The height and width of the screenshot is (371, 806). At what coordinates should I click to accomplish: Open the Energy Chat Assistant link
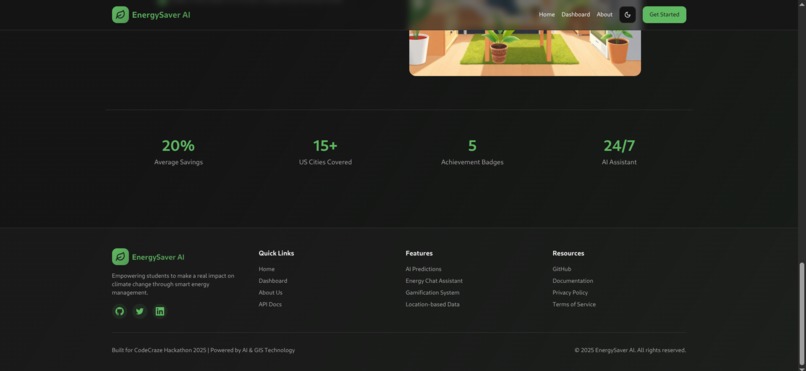pyautogui.click(x=434, y=281)
